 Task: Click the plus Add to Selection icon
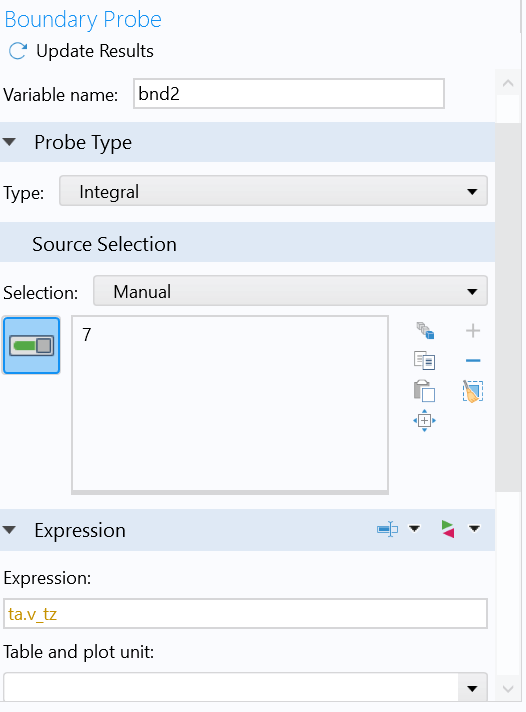pyautogui.click(x=473, y=331)
